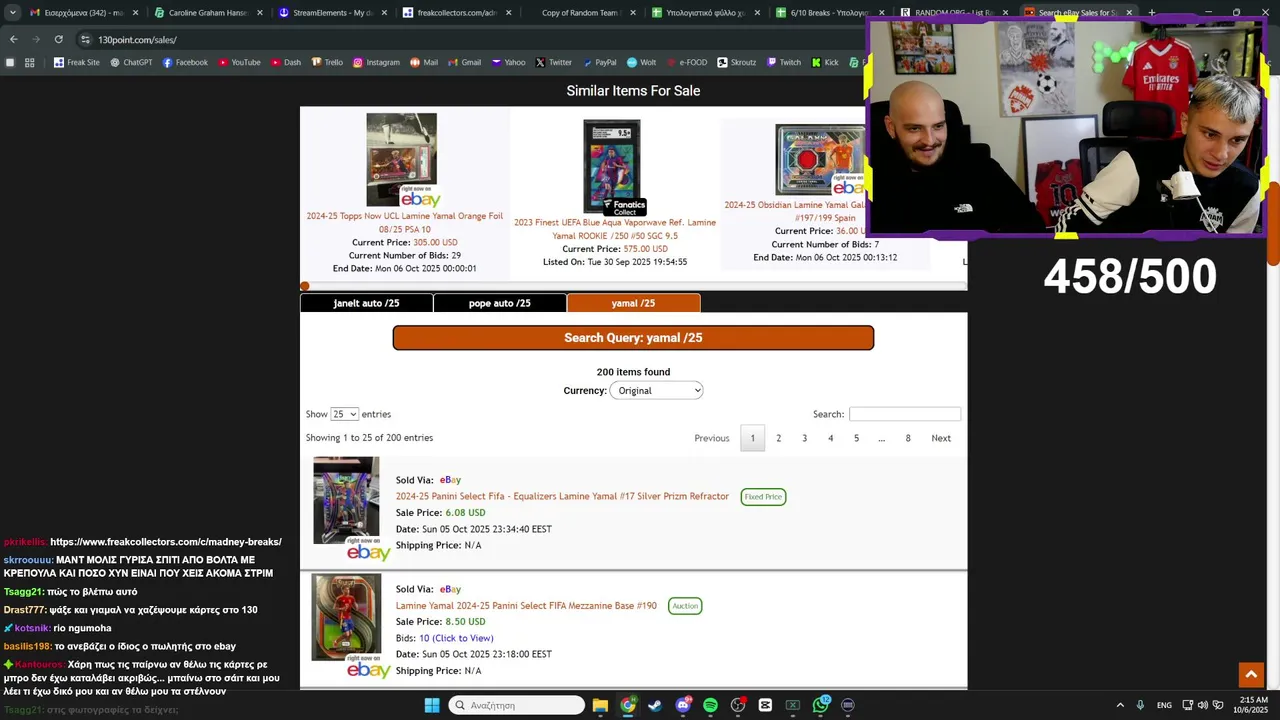The width and height of the screenshot is (1280, 720).
Task: Open the Show entries count dropdown
Action: (344, 414)
